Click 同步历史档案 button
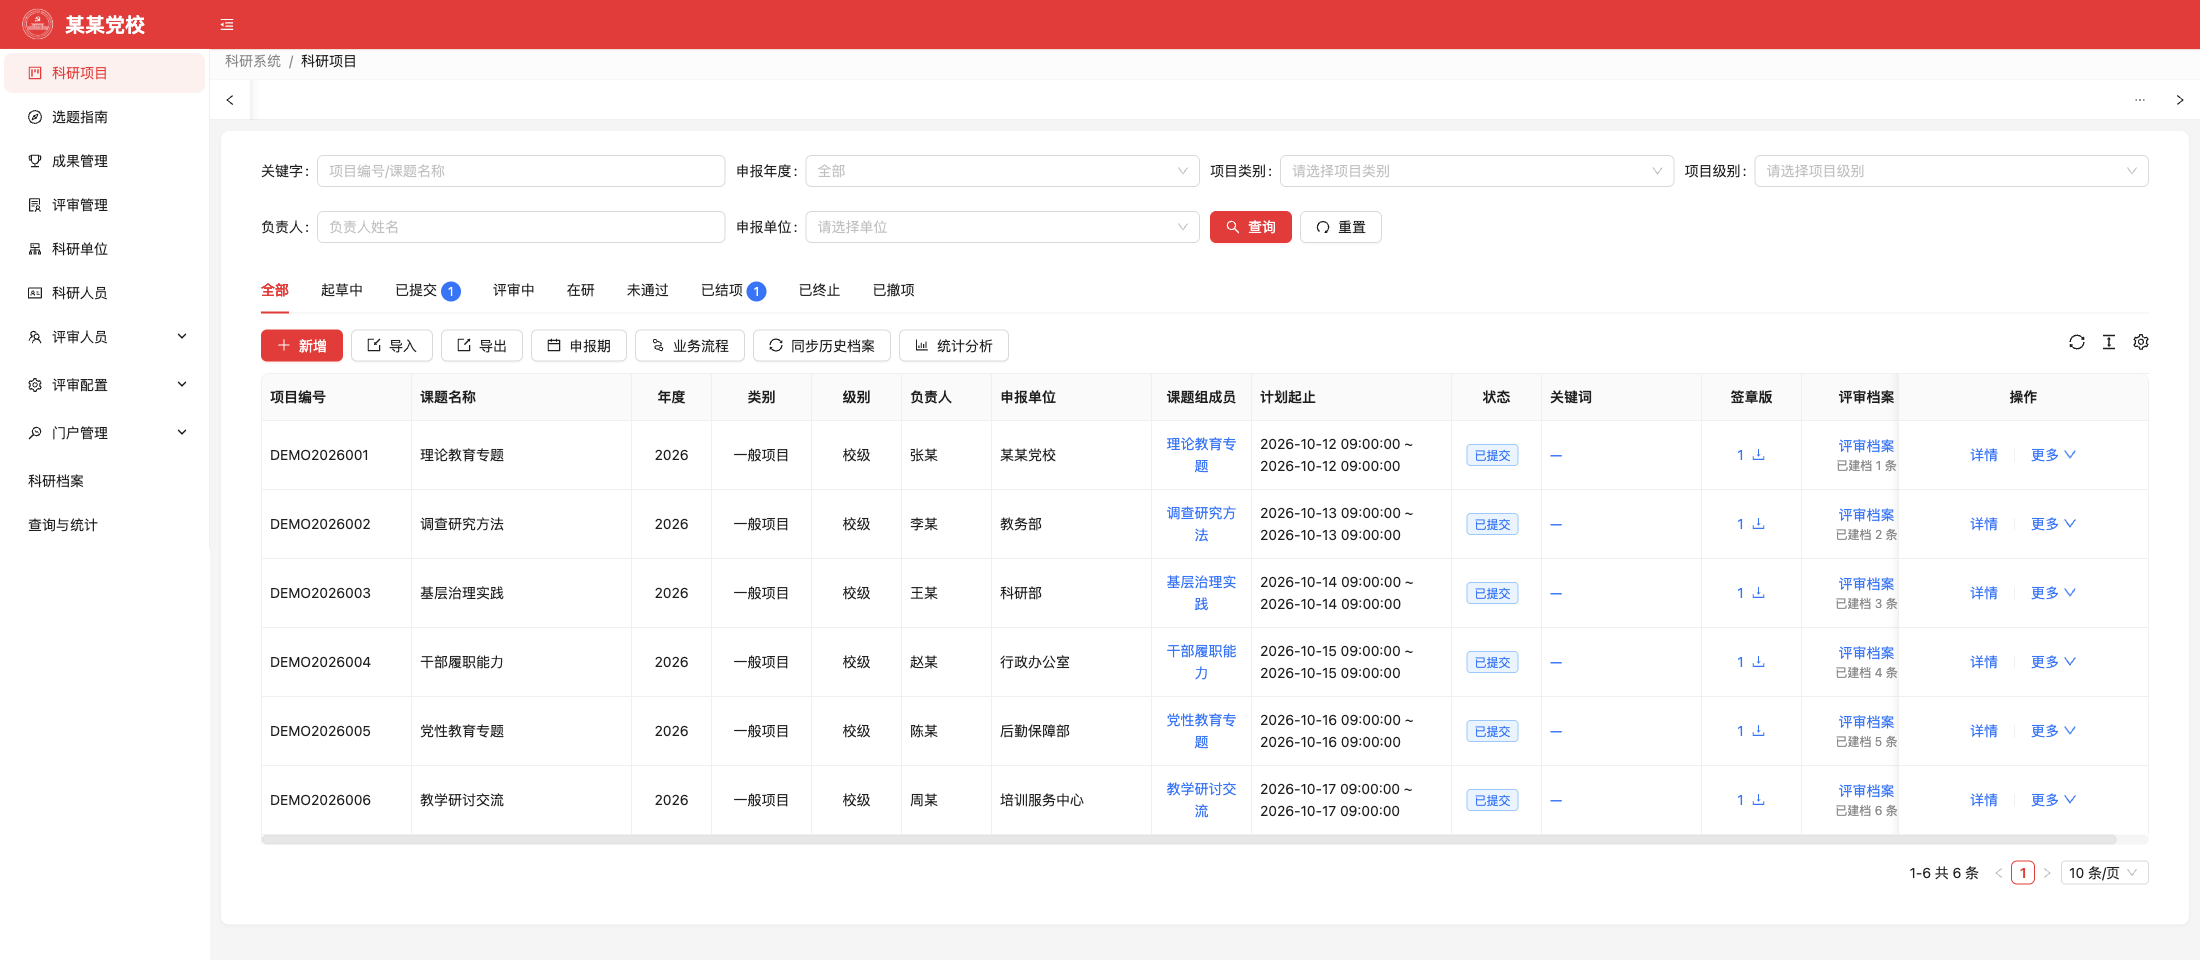 [822, 345]
